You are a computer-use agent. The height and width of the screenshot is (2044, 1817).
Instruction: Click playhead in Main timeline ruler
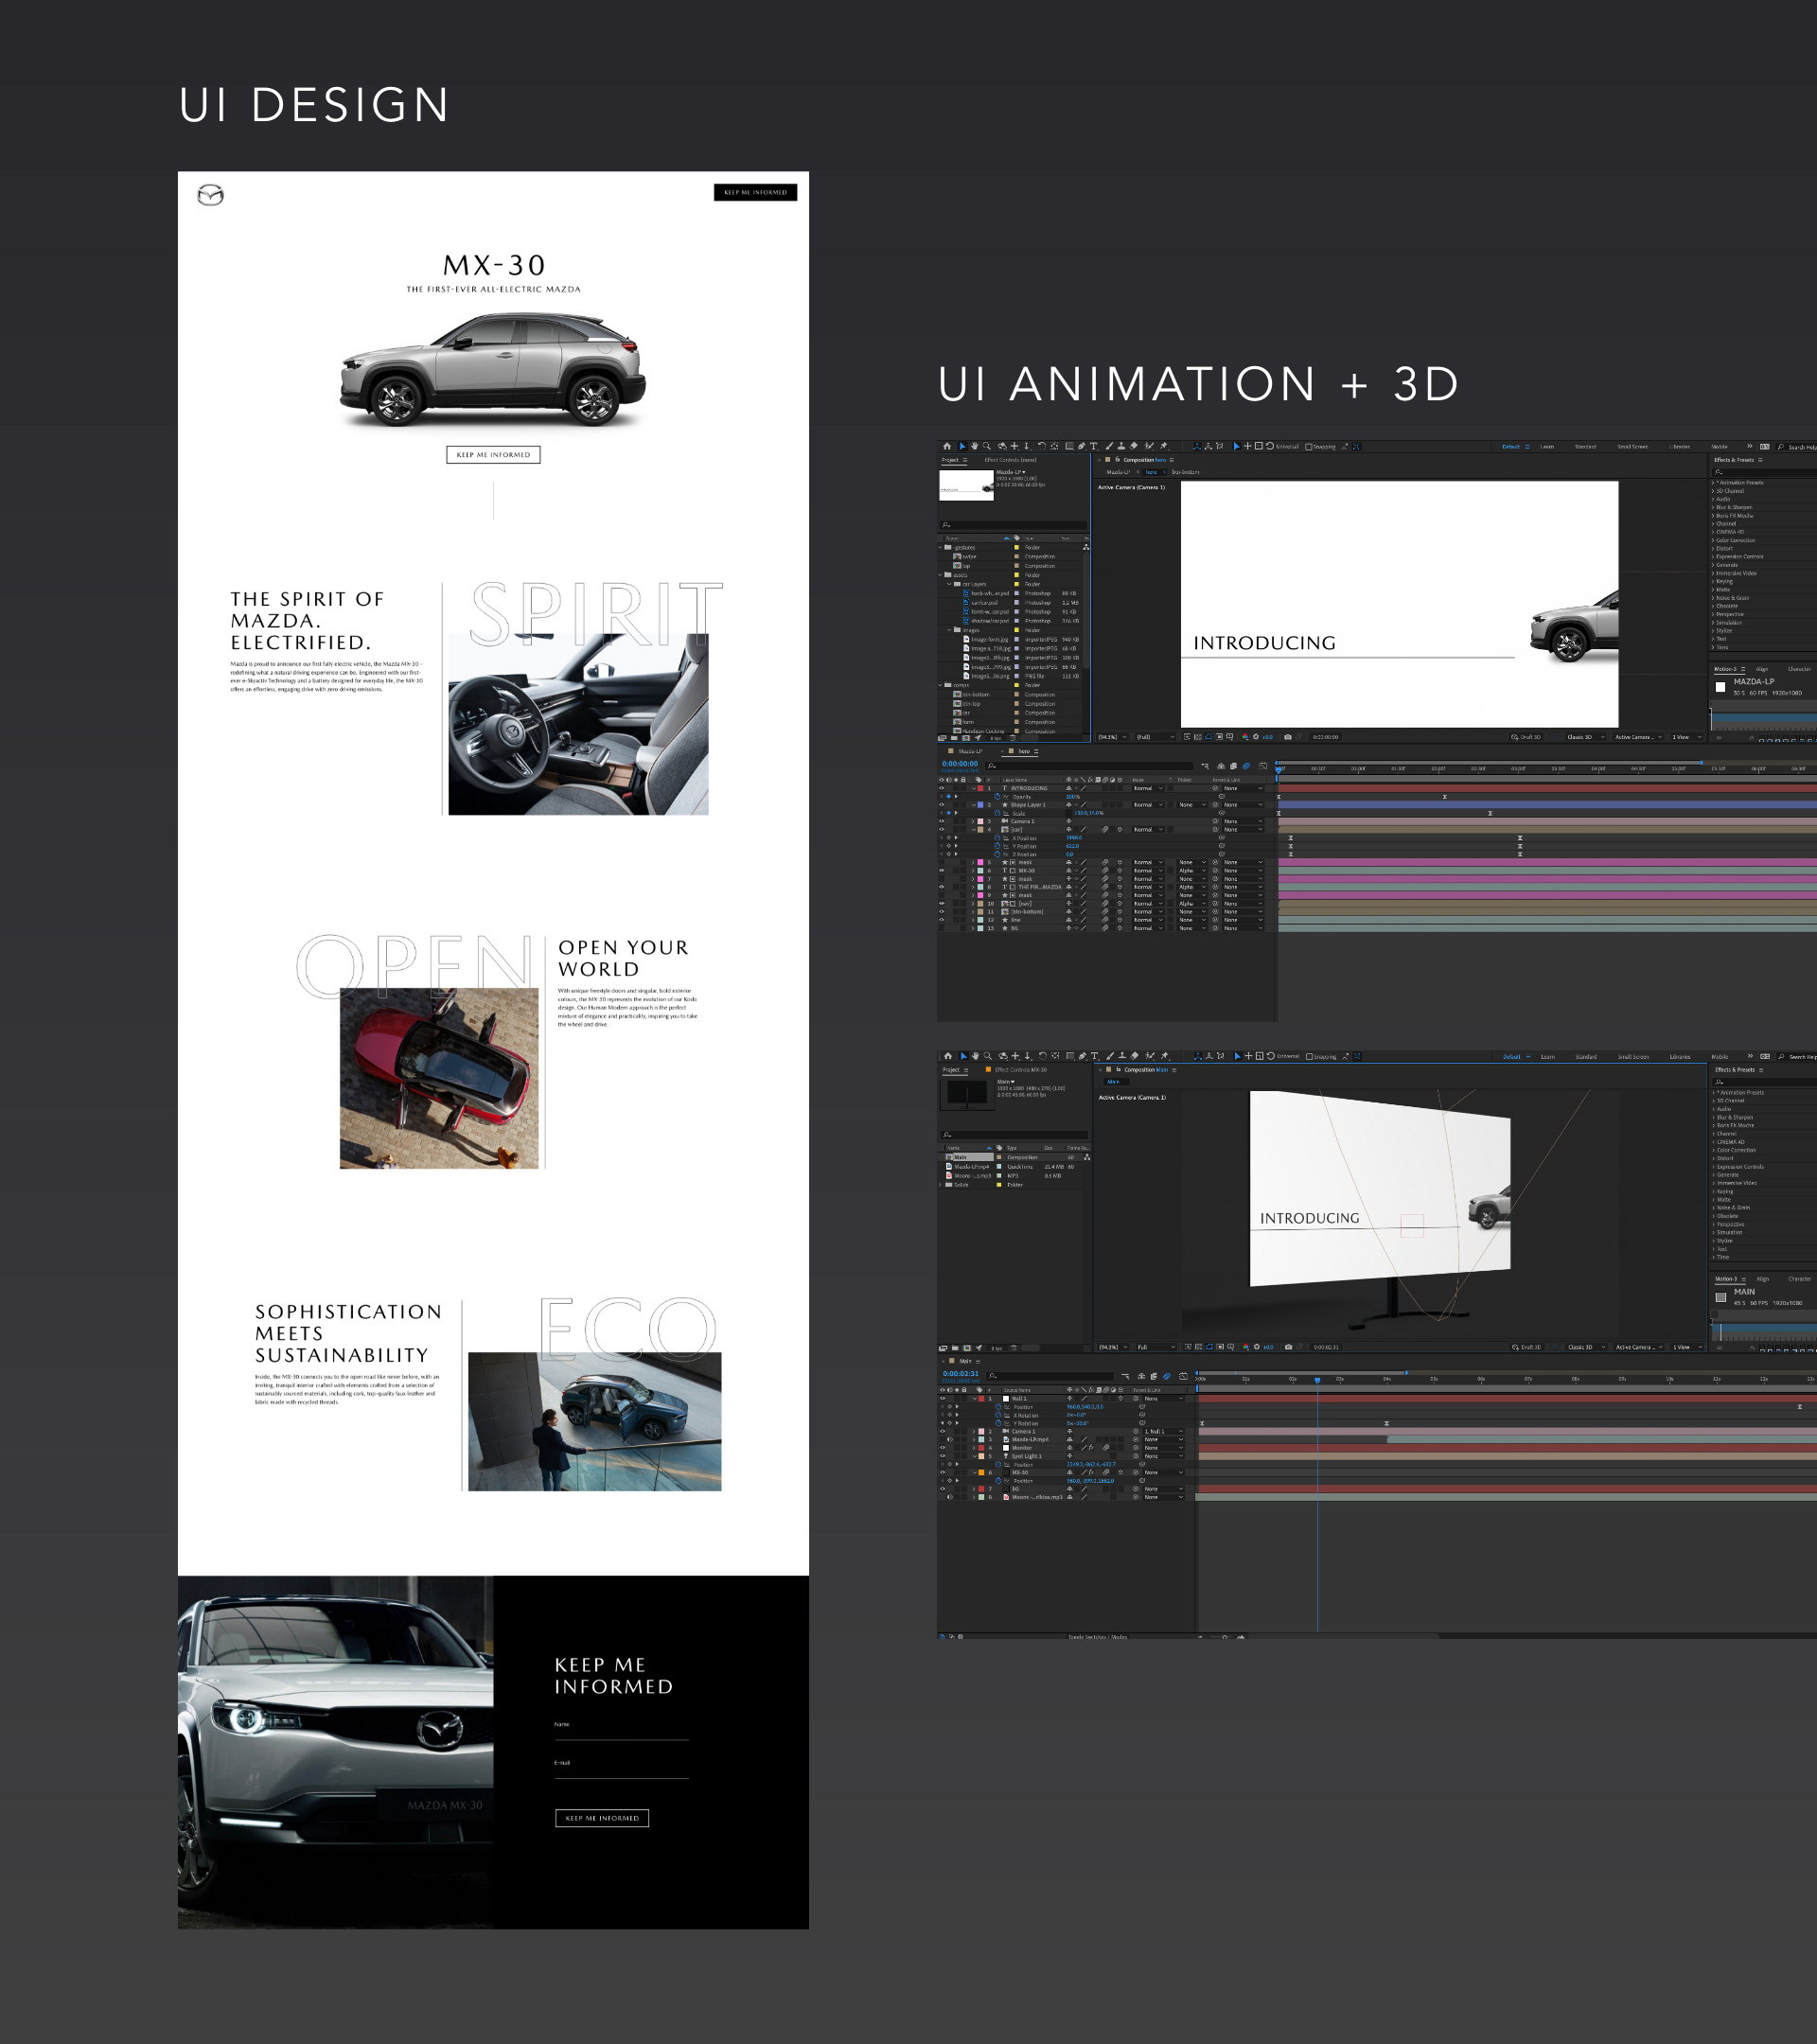1317,1379
